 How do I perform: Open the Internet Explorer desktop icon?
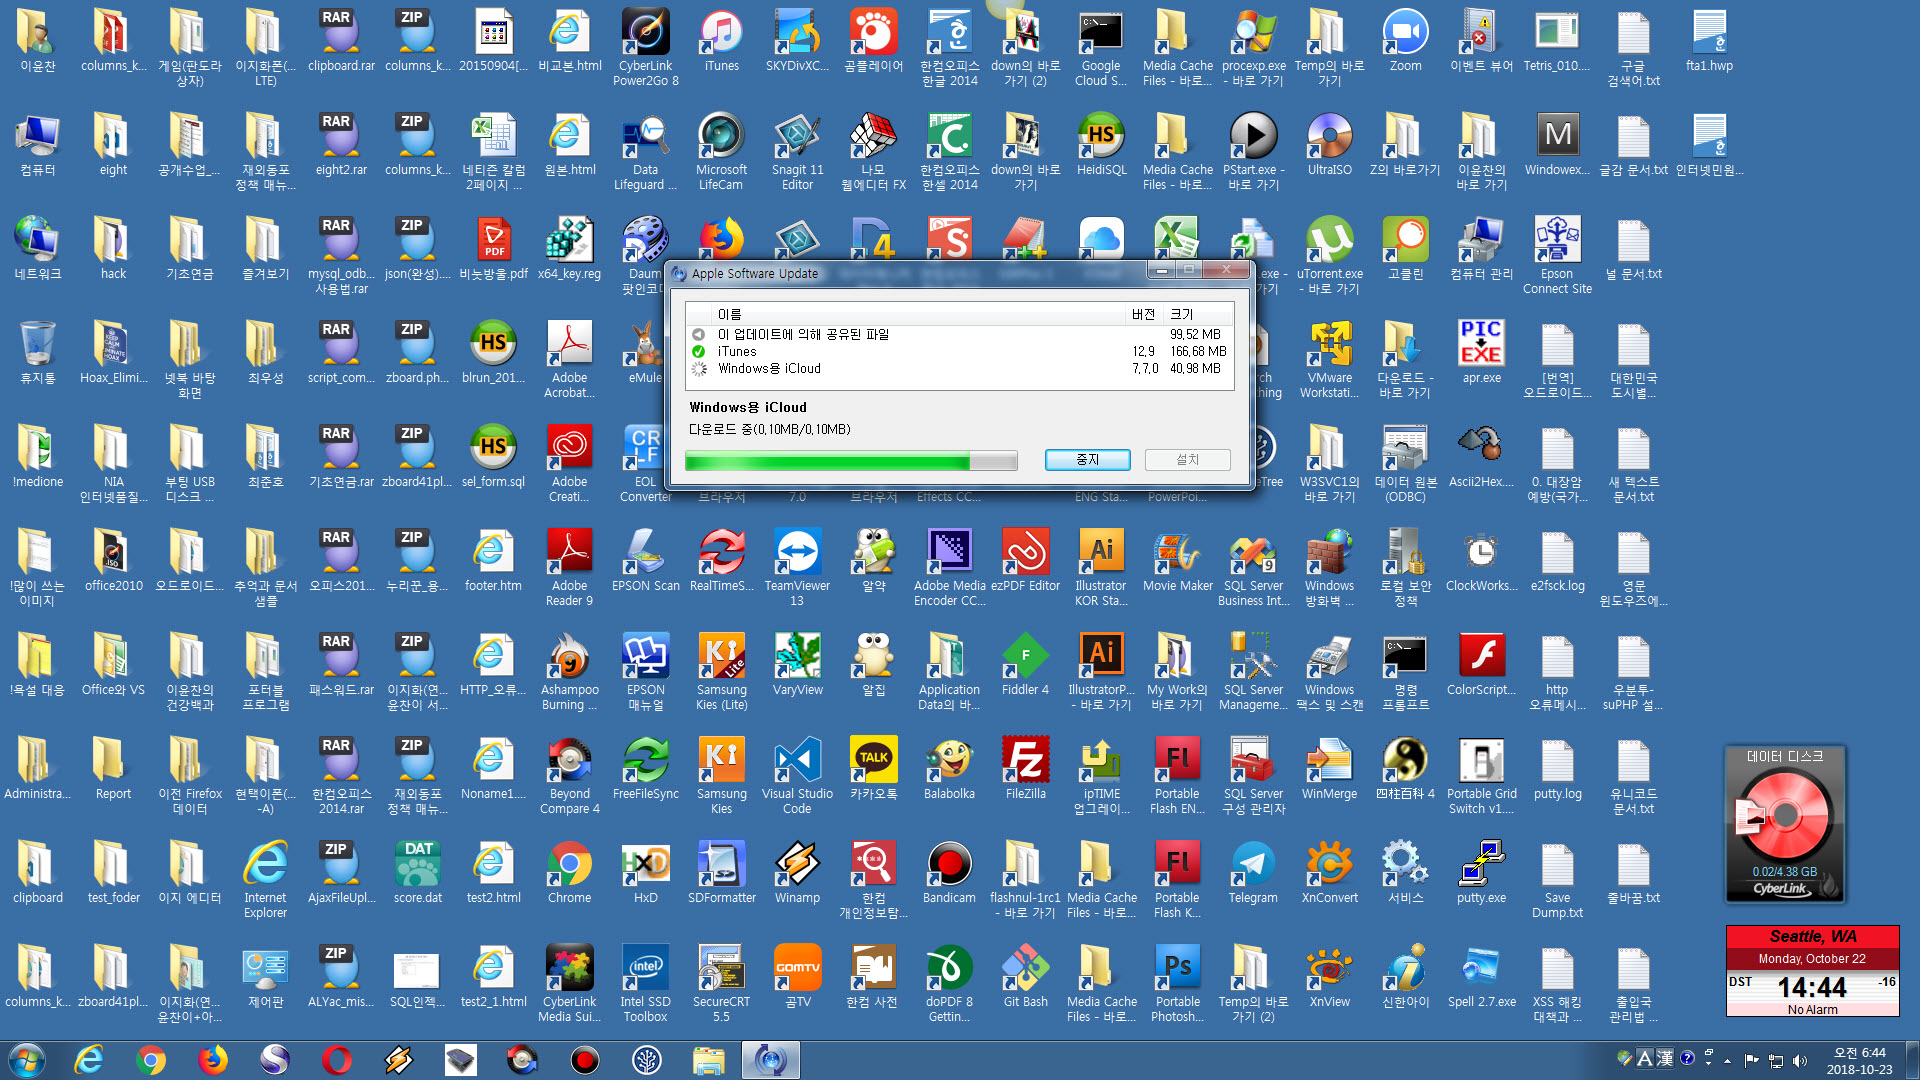(265, 878)
